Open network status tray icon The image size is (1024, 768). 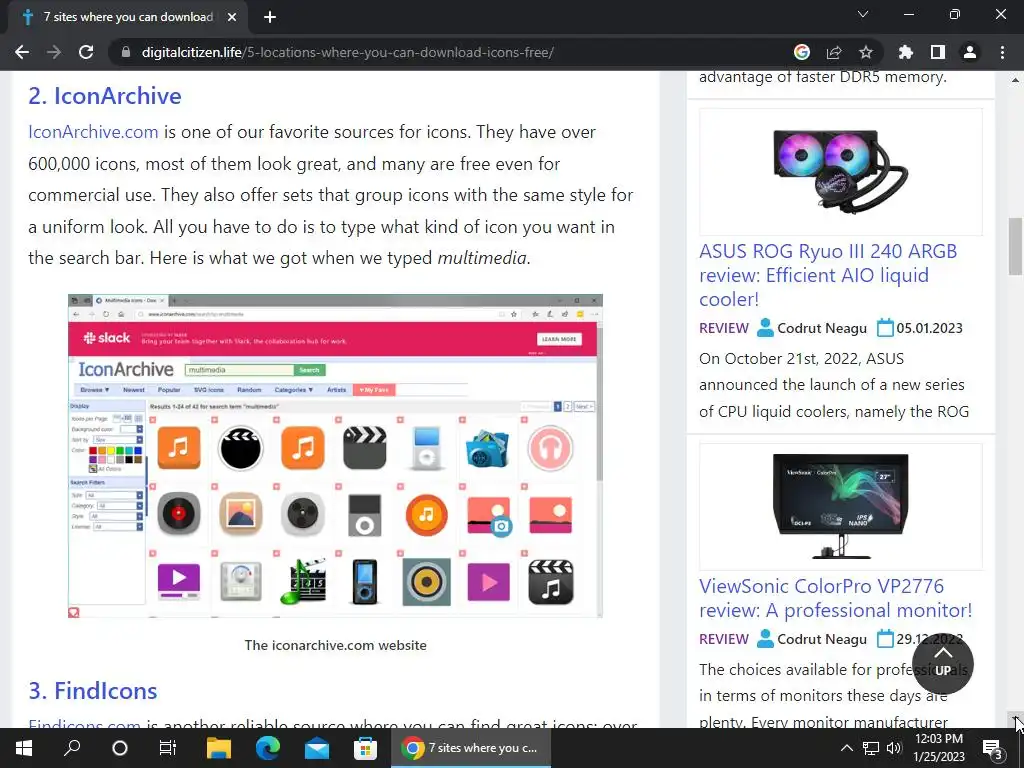pyautogui.click(x=871, y=748)
